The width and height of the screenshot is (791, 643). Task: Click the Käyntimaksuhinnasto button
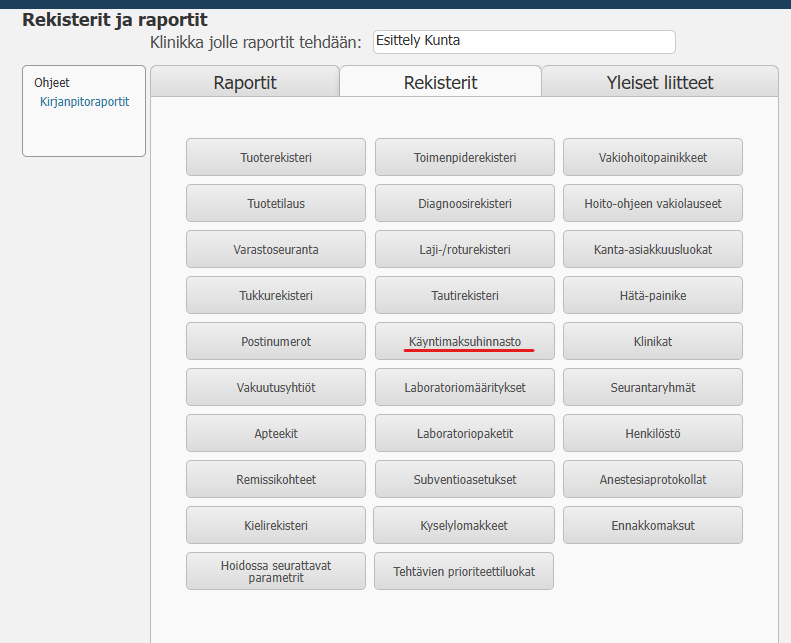click(464, 341)
